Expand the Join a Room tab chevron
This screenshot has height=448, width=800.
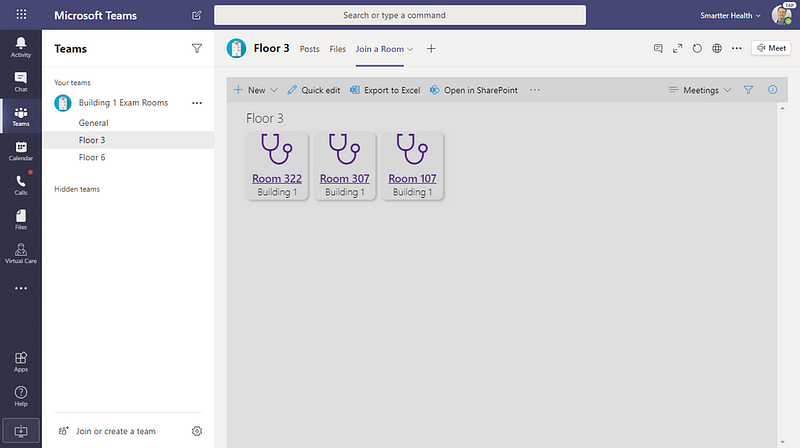410,49
